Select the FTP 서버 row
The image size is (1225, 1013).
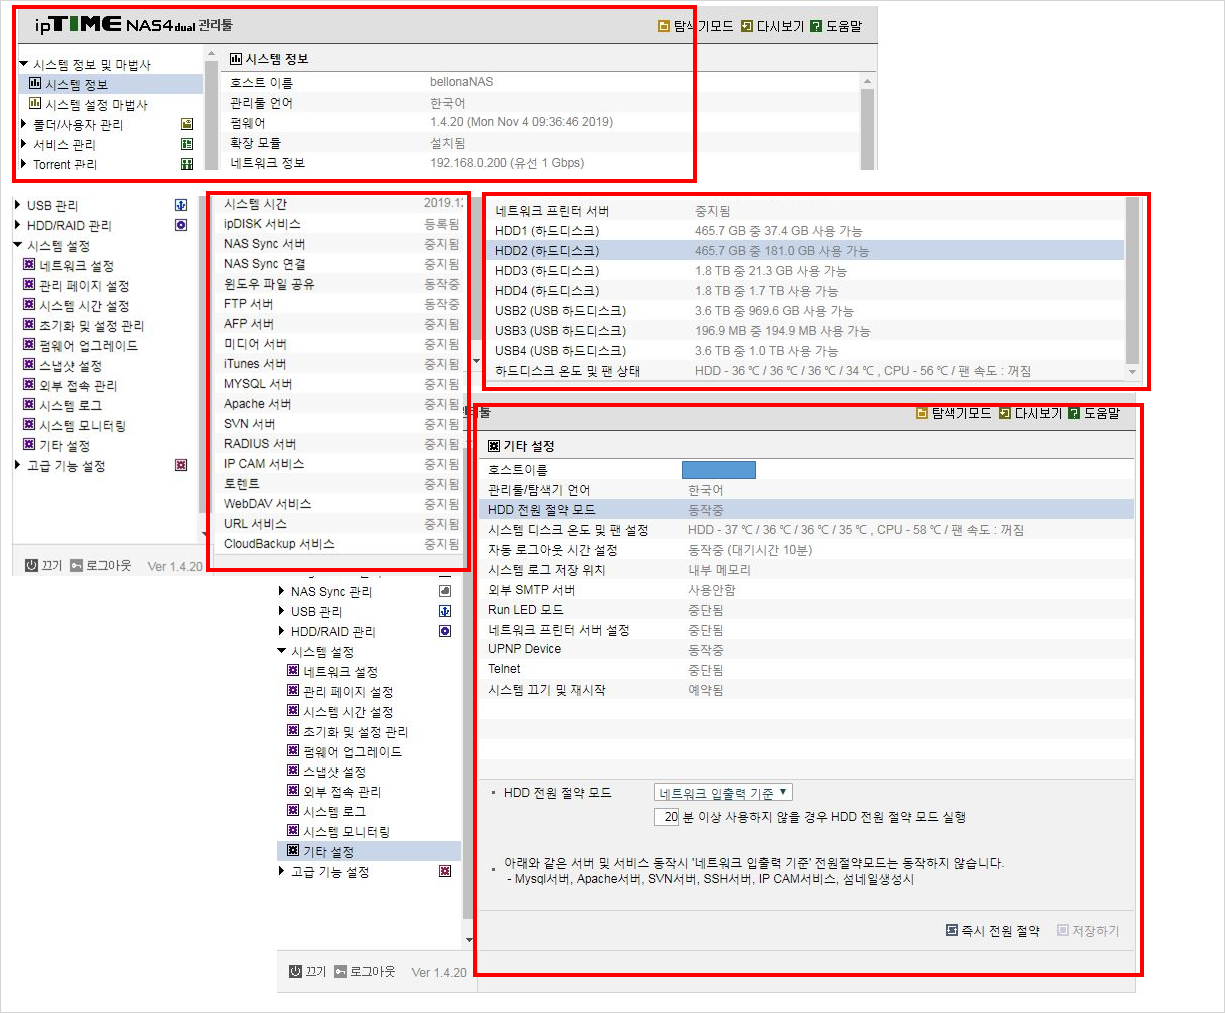coord(340,304)
